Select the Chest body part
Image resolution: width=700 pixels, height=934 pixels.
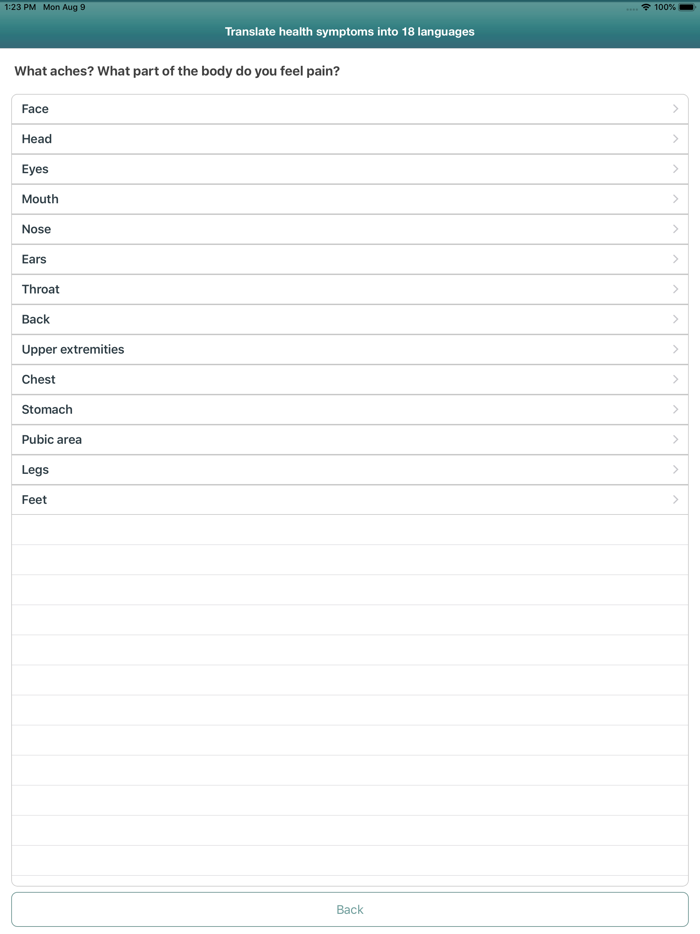350,378
